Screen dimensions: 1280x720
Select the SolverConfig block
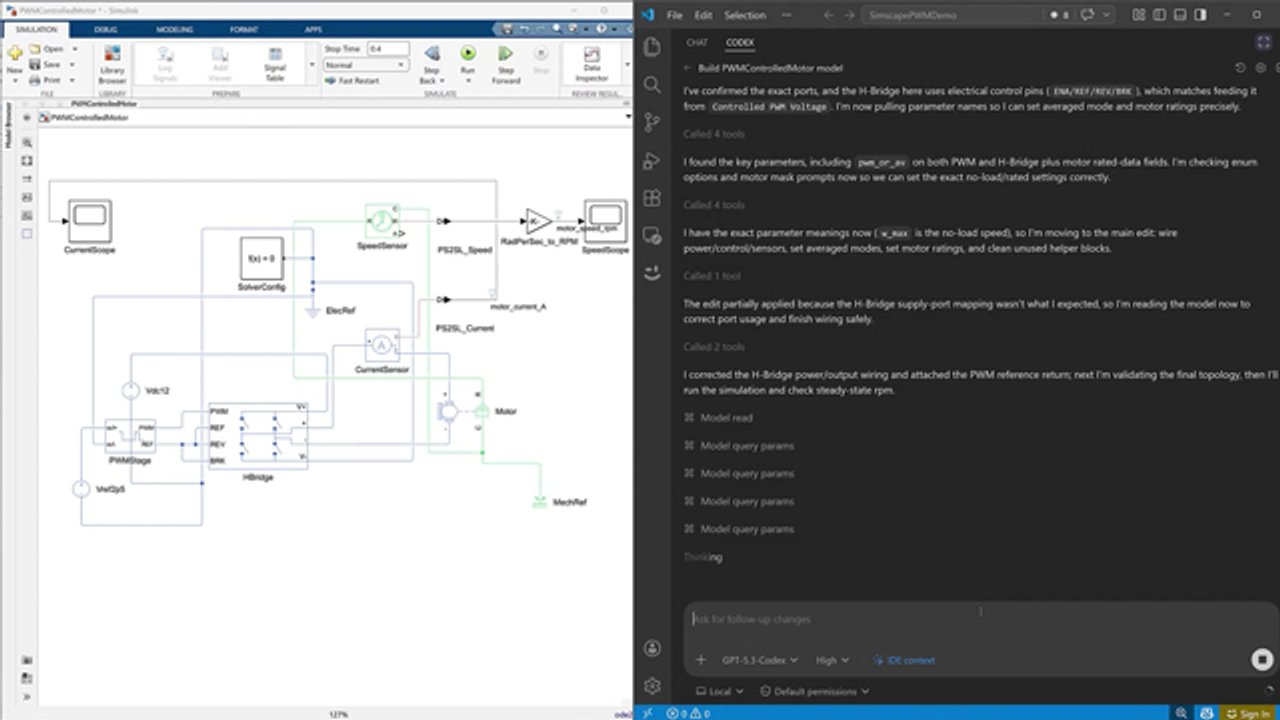[x=264, y=258]
